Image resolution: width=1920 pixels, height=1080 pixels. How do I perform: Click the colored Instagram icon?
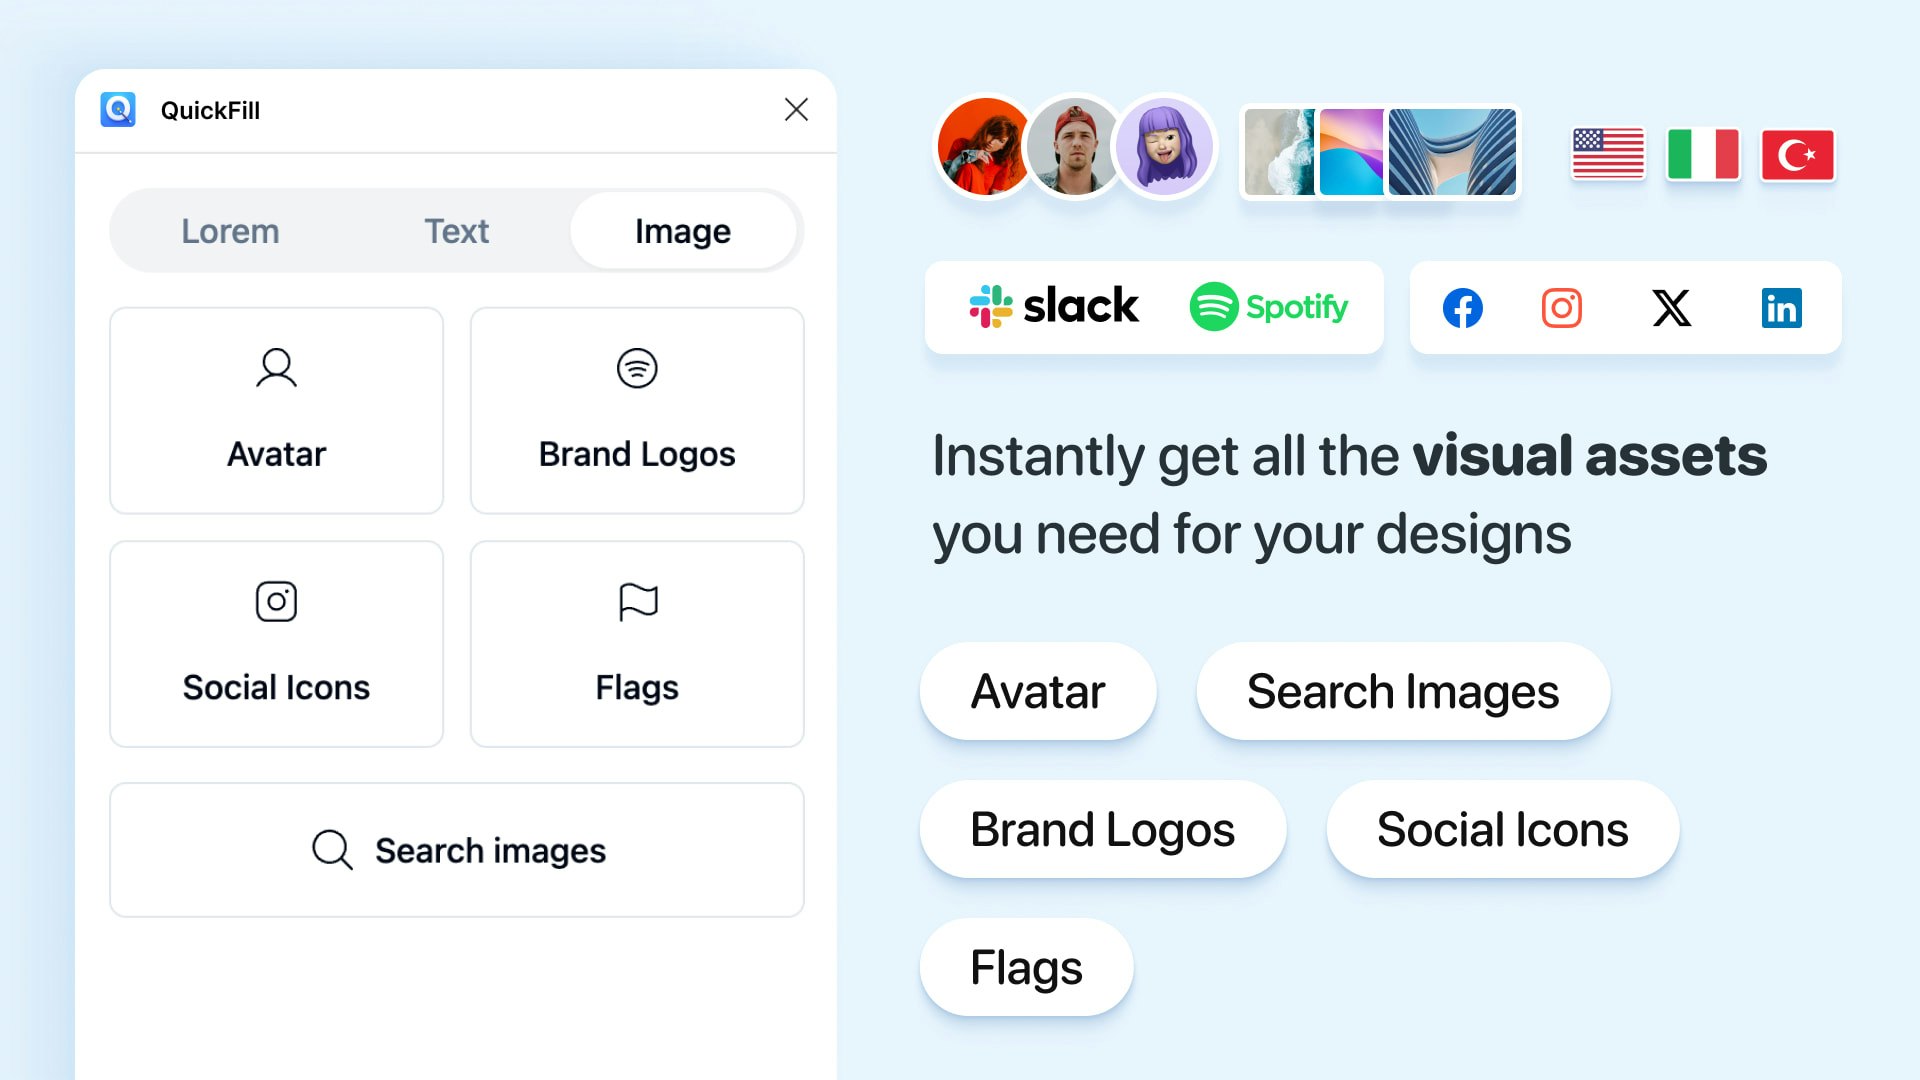(1561, 308)
